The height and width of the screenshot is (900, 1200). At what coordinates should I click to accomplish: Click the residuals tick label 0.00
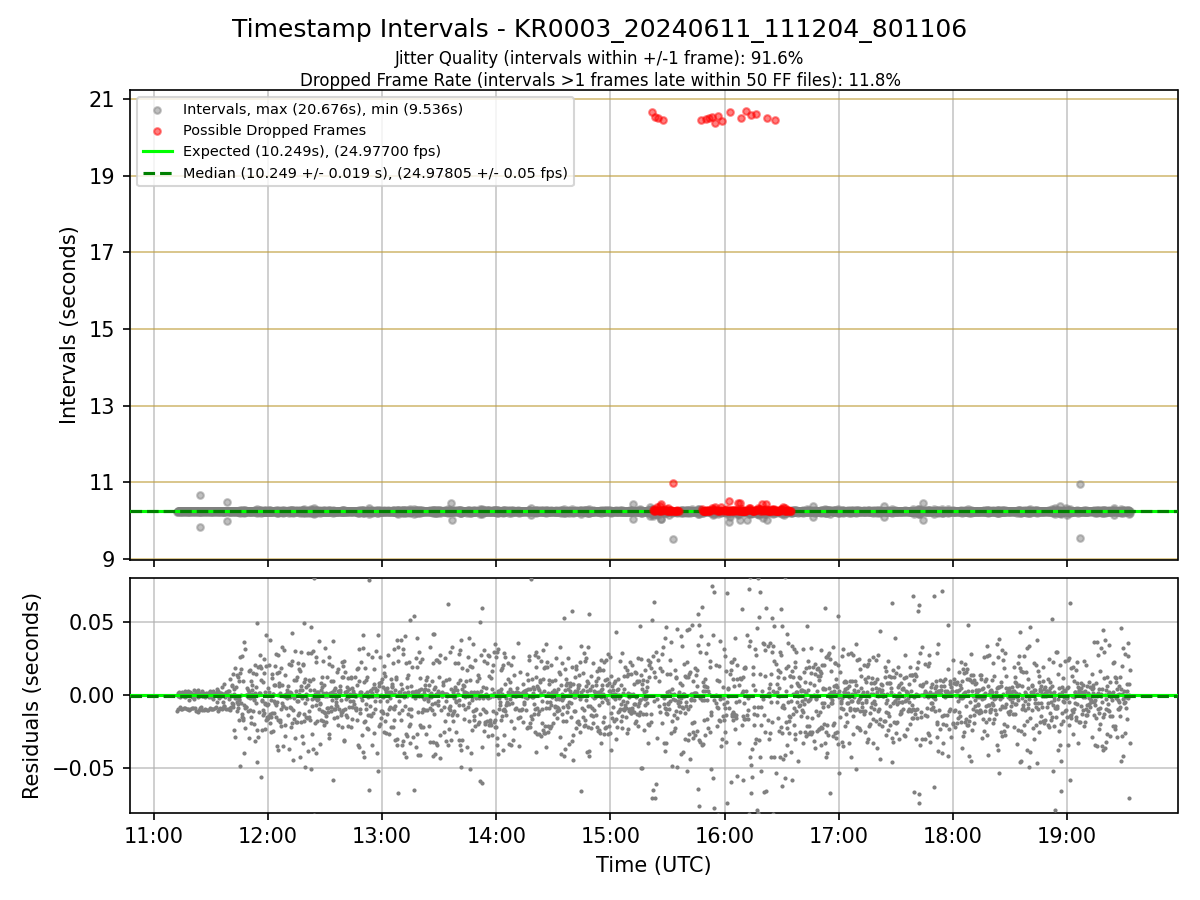pos(93,695)
